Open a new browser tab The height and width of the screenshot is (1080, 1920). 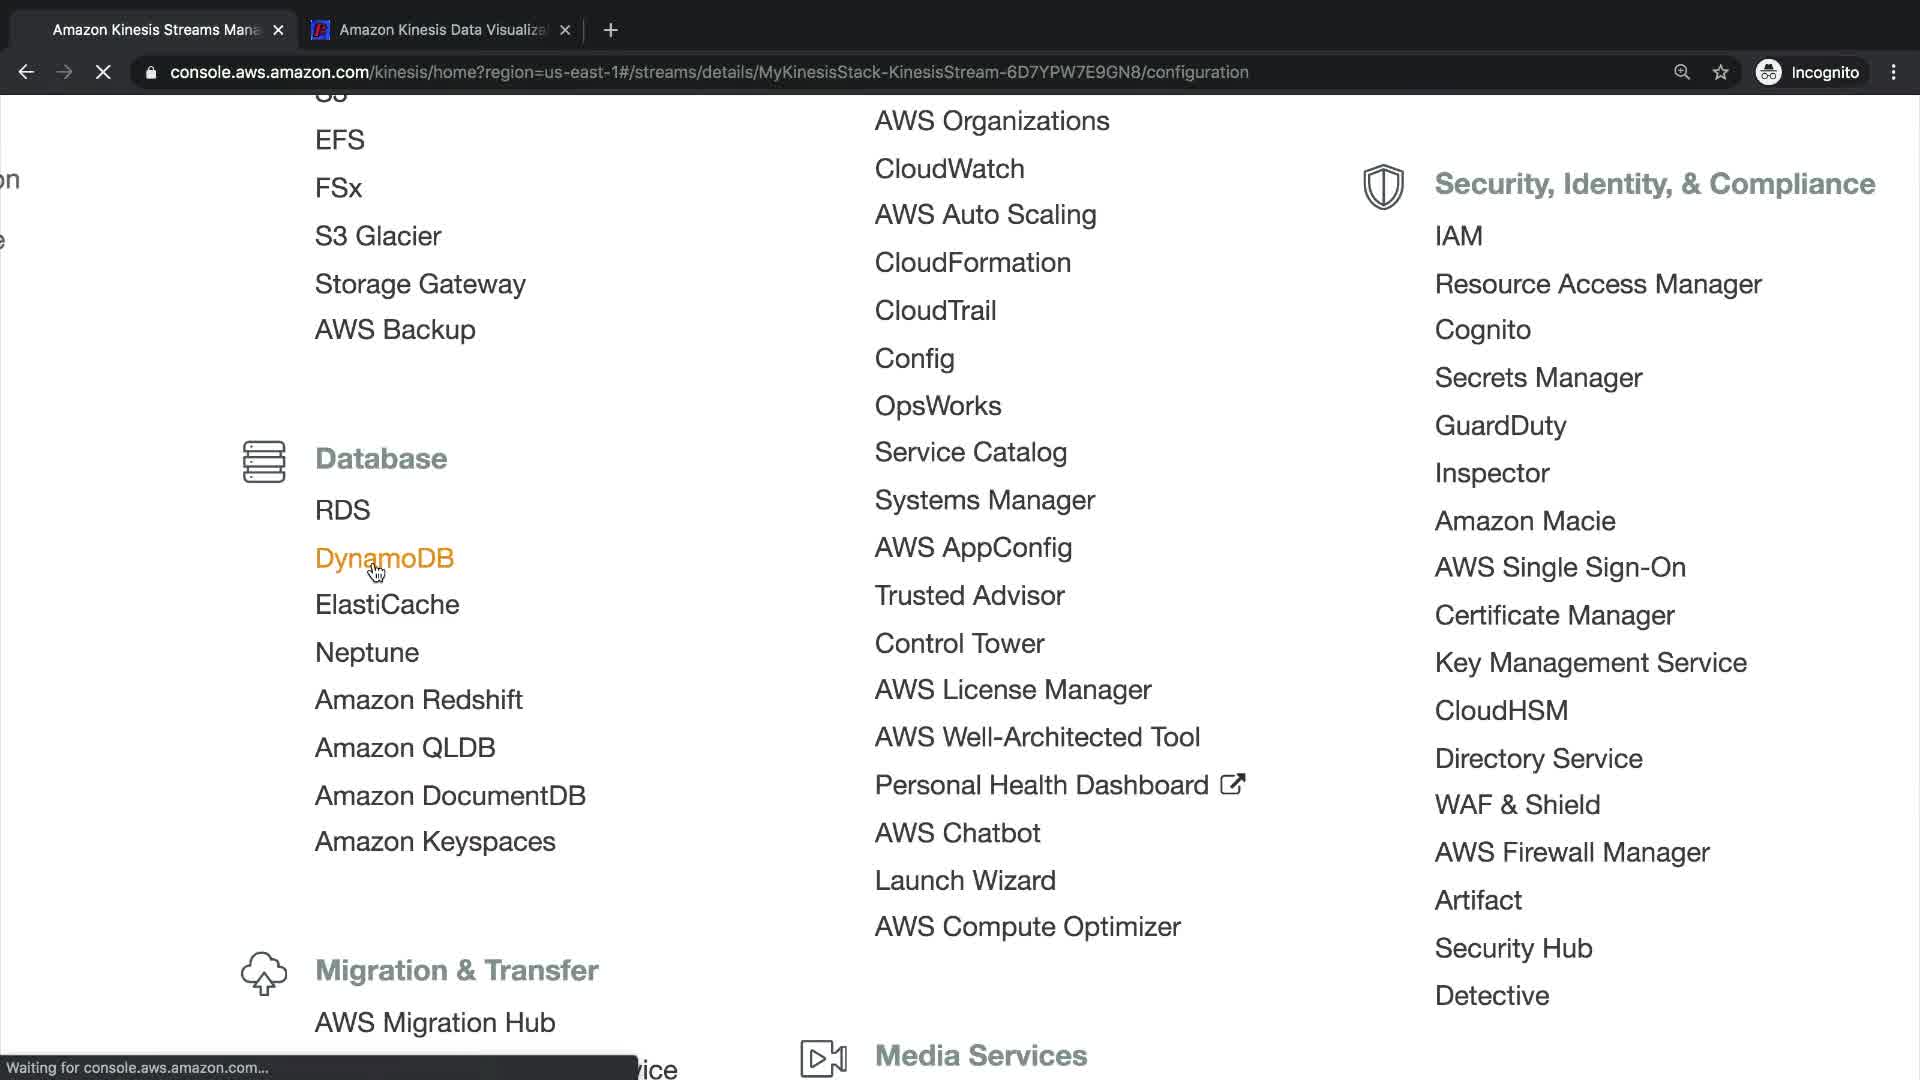(610, 30)
